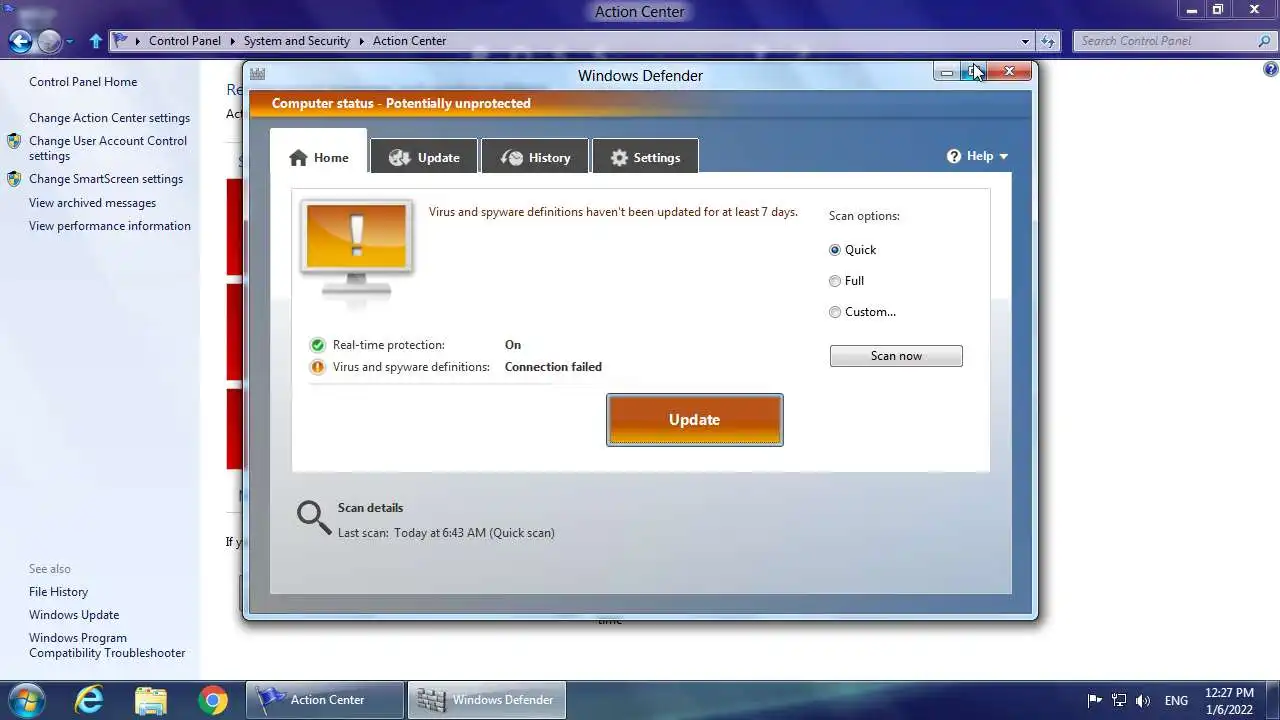
Task: Click the shield icon beside User Account Control settings
Action: click(14, 141)
